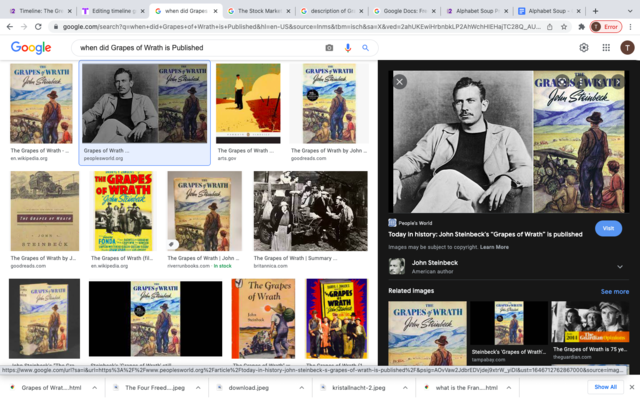640x400 pixels.
Task: Click the browser back arrow
Action: [10, 27]
